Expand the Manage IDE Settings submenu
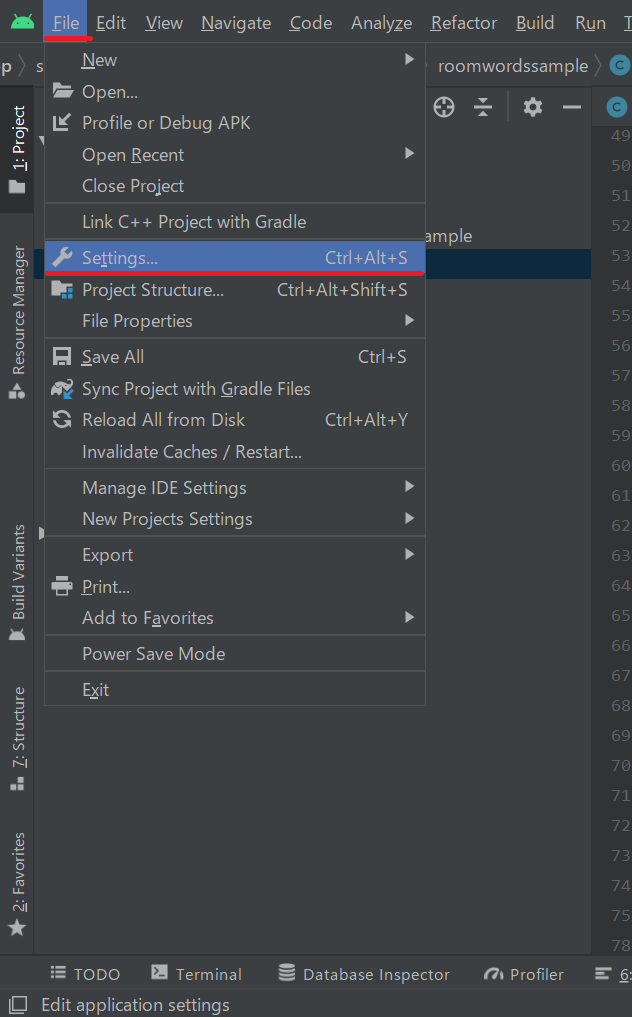This screenshot has width=632, height=1017. point(235,488)
